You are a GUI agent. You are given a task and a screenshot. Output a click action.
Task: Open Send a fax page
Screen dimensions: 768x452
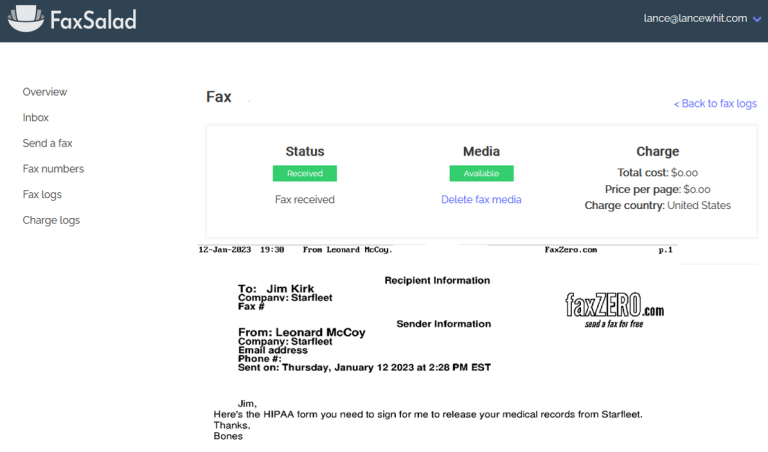pos(47,143)
